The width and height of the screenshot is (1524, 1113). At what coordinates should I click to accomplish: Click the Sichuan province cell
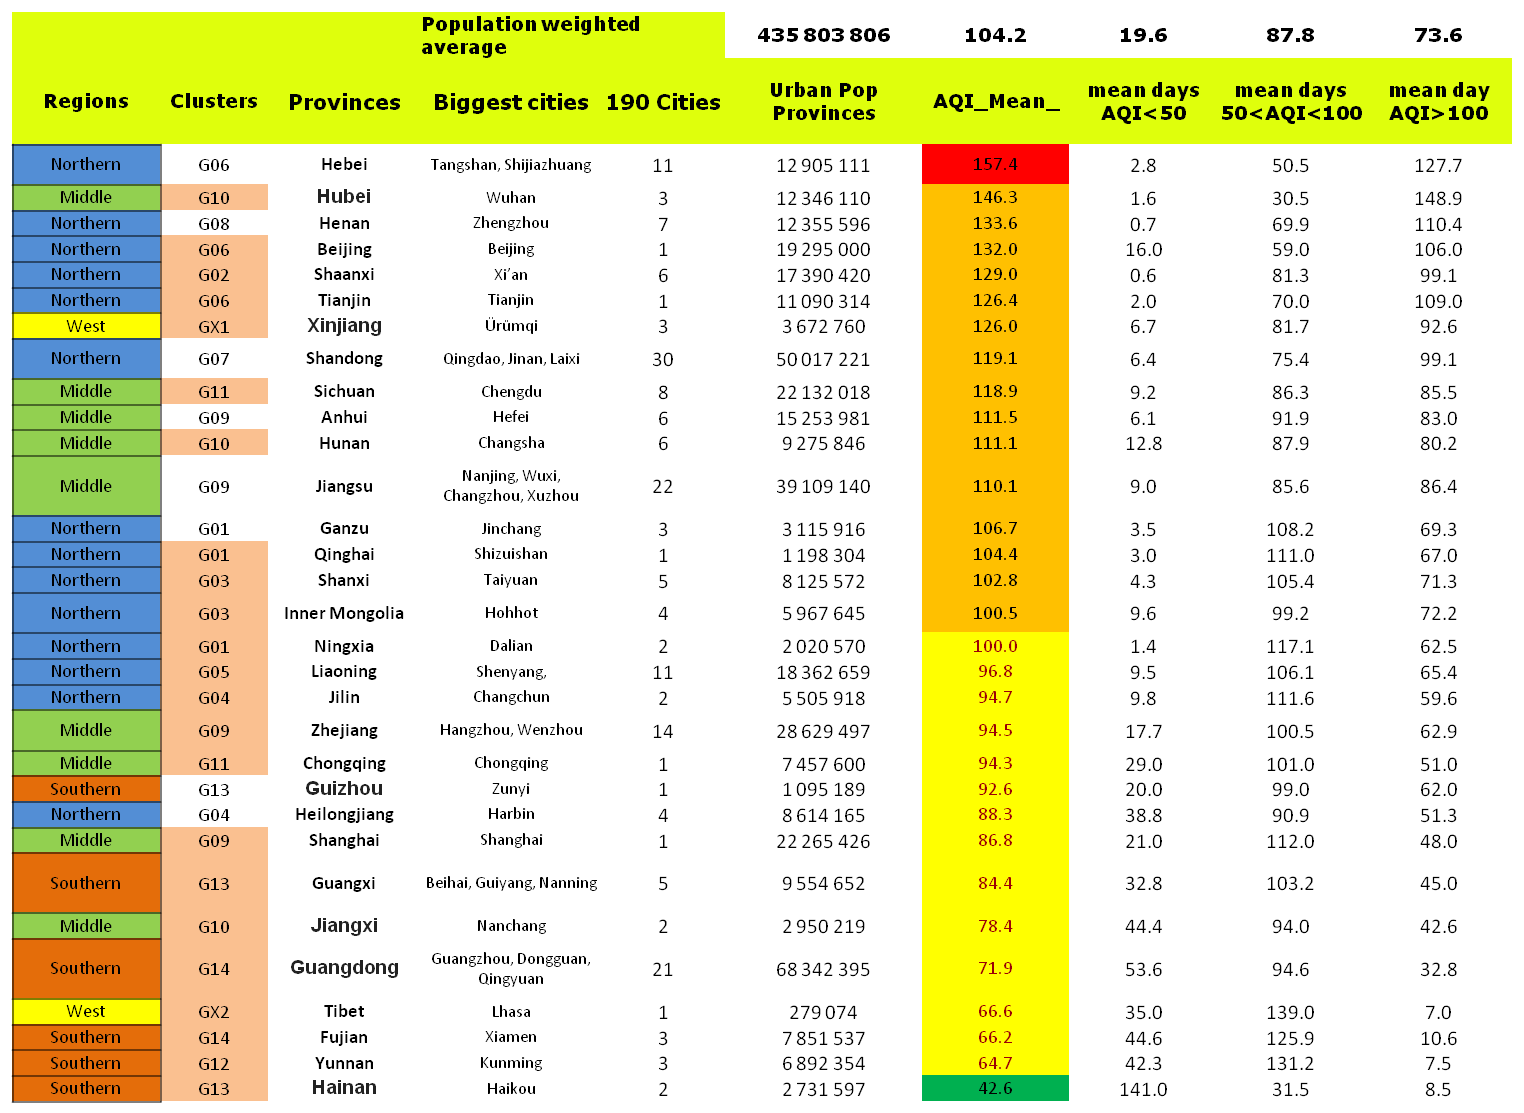point(344,391)
